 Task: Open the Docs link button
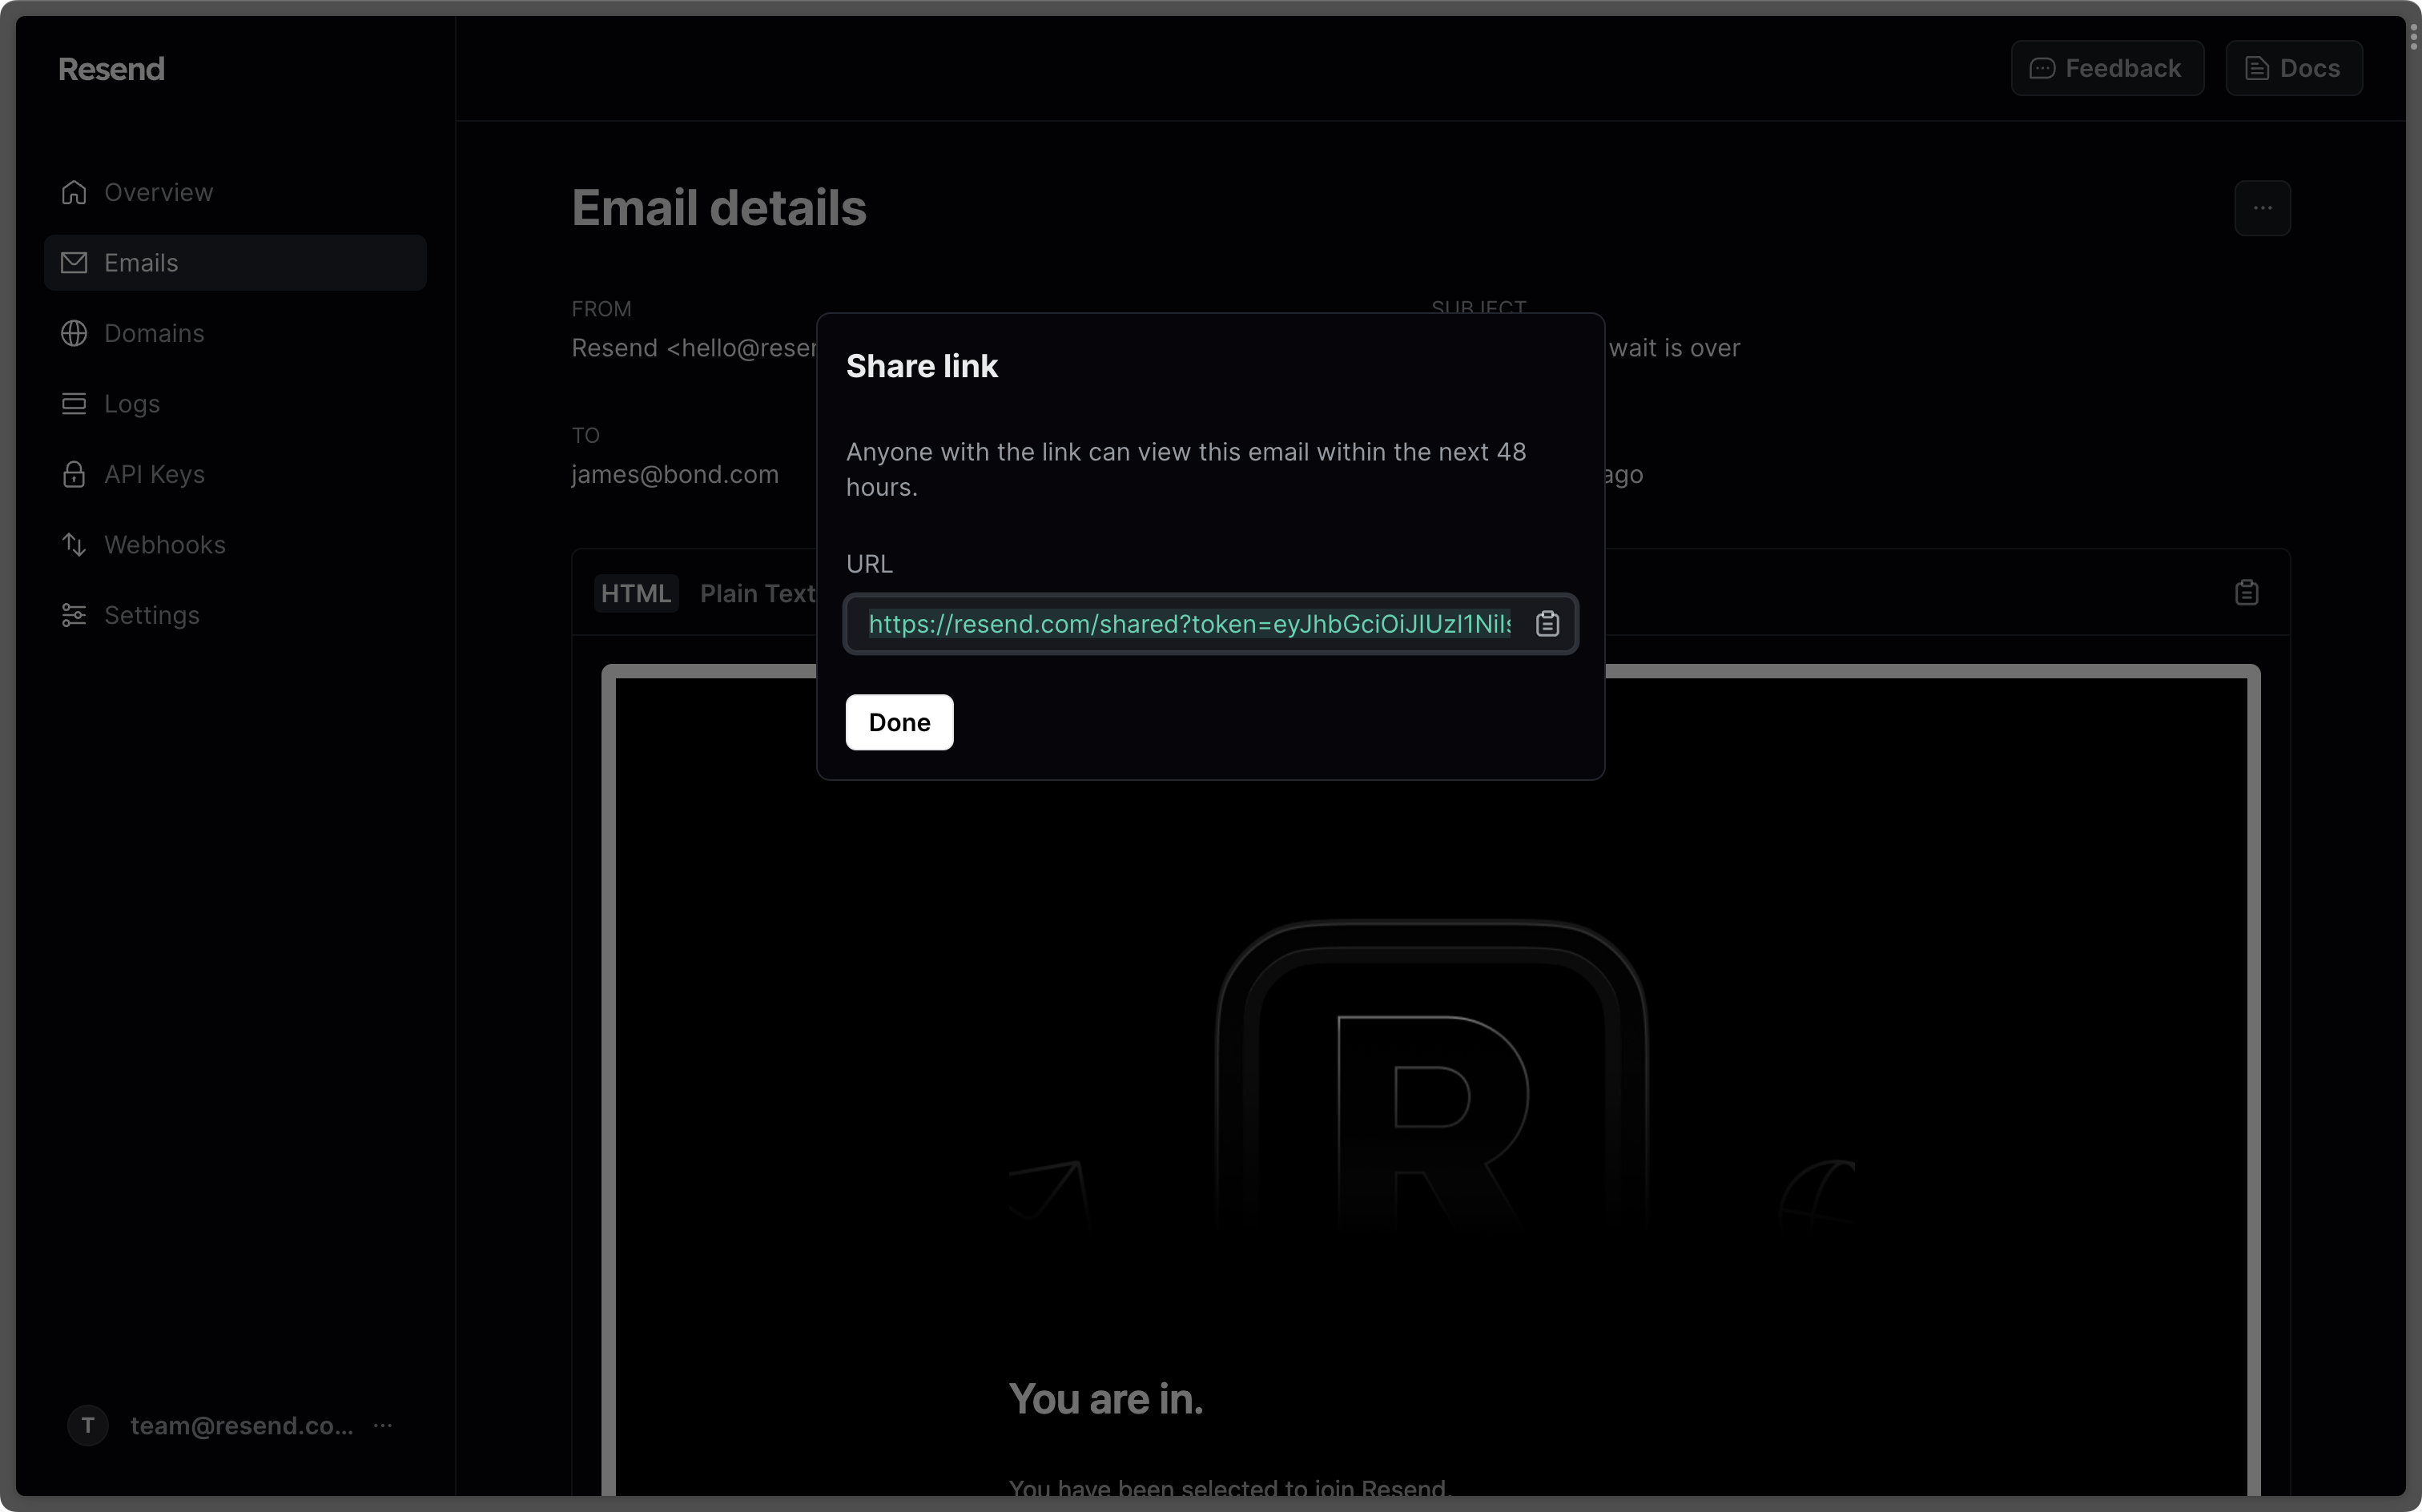click(2294, 68)
